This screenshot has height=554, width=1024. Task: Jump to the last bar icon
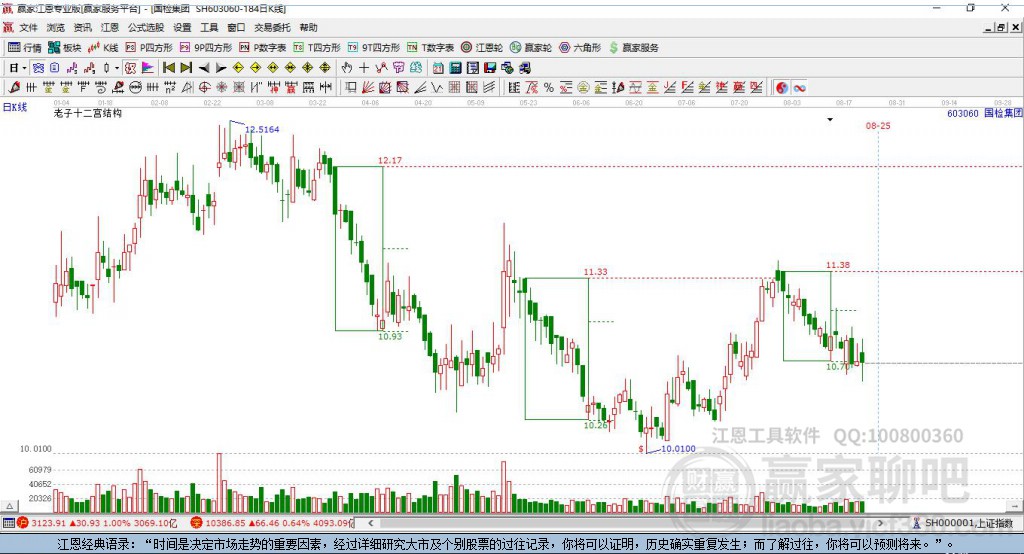point(186,68)
